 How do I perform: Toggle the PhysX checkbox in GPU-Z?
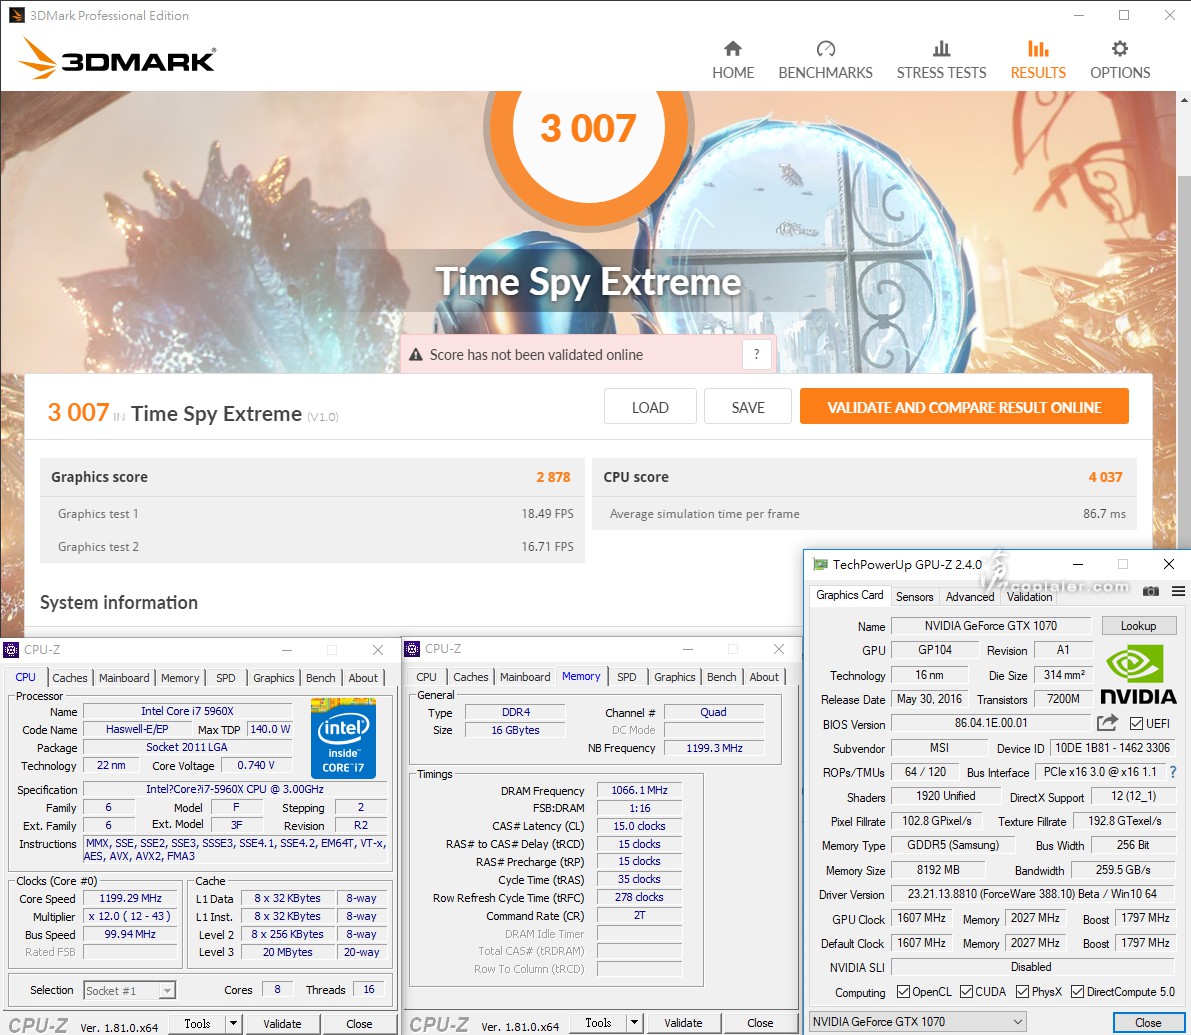(1022, 991)
